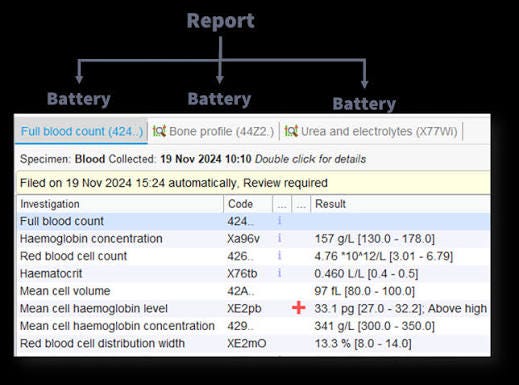Image resolution: width=519 pixels, height=385 pixels.
Task: Select the Haematocrit row
Action: click(253, 274)
